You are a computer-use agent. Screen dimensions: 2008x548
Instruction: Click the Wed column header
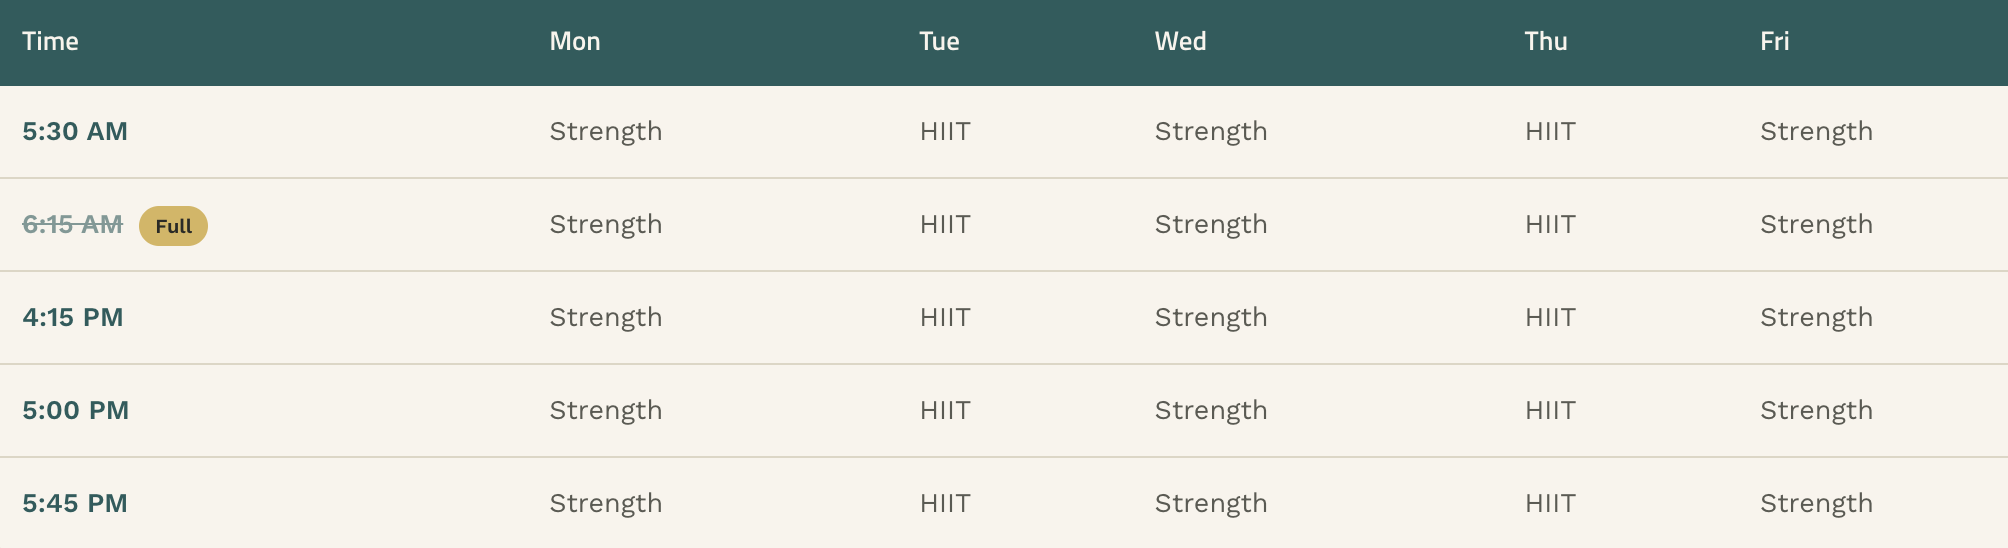click(x=1181, y=42)
